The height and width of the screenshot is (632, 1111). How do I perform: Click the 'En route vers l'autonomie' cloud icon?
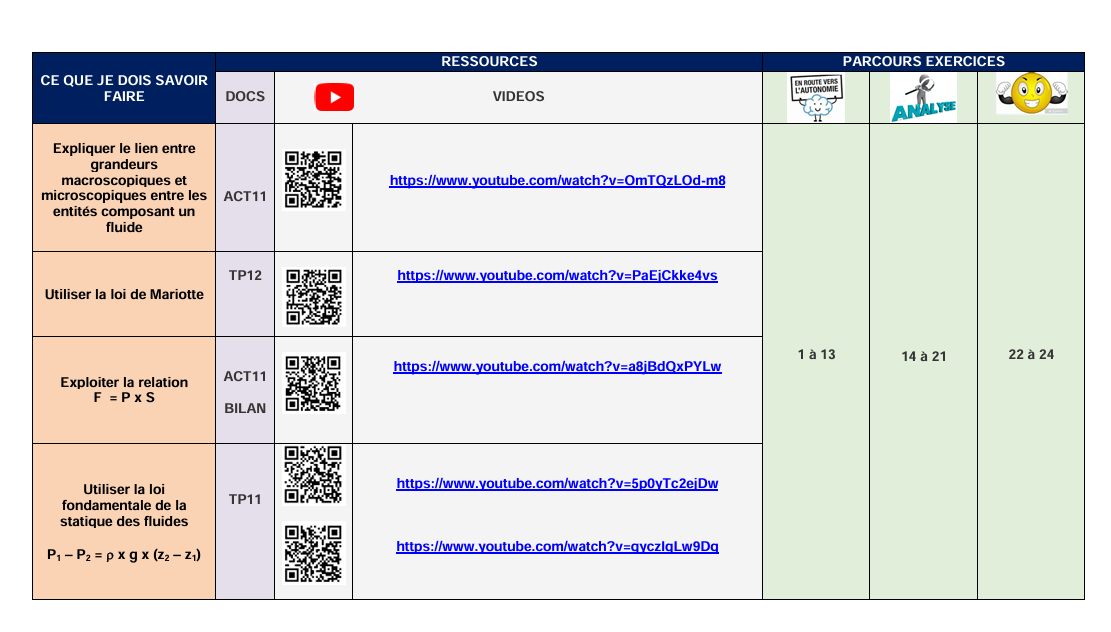click(816, 98)
